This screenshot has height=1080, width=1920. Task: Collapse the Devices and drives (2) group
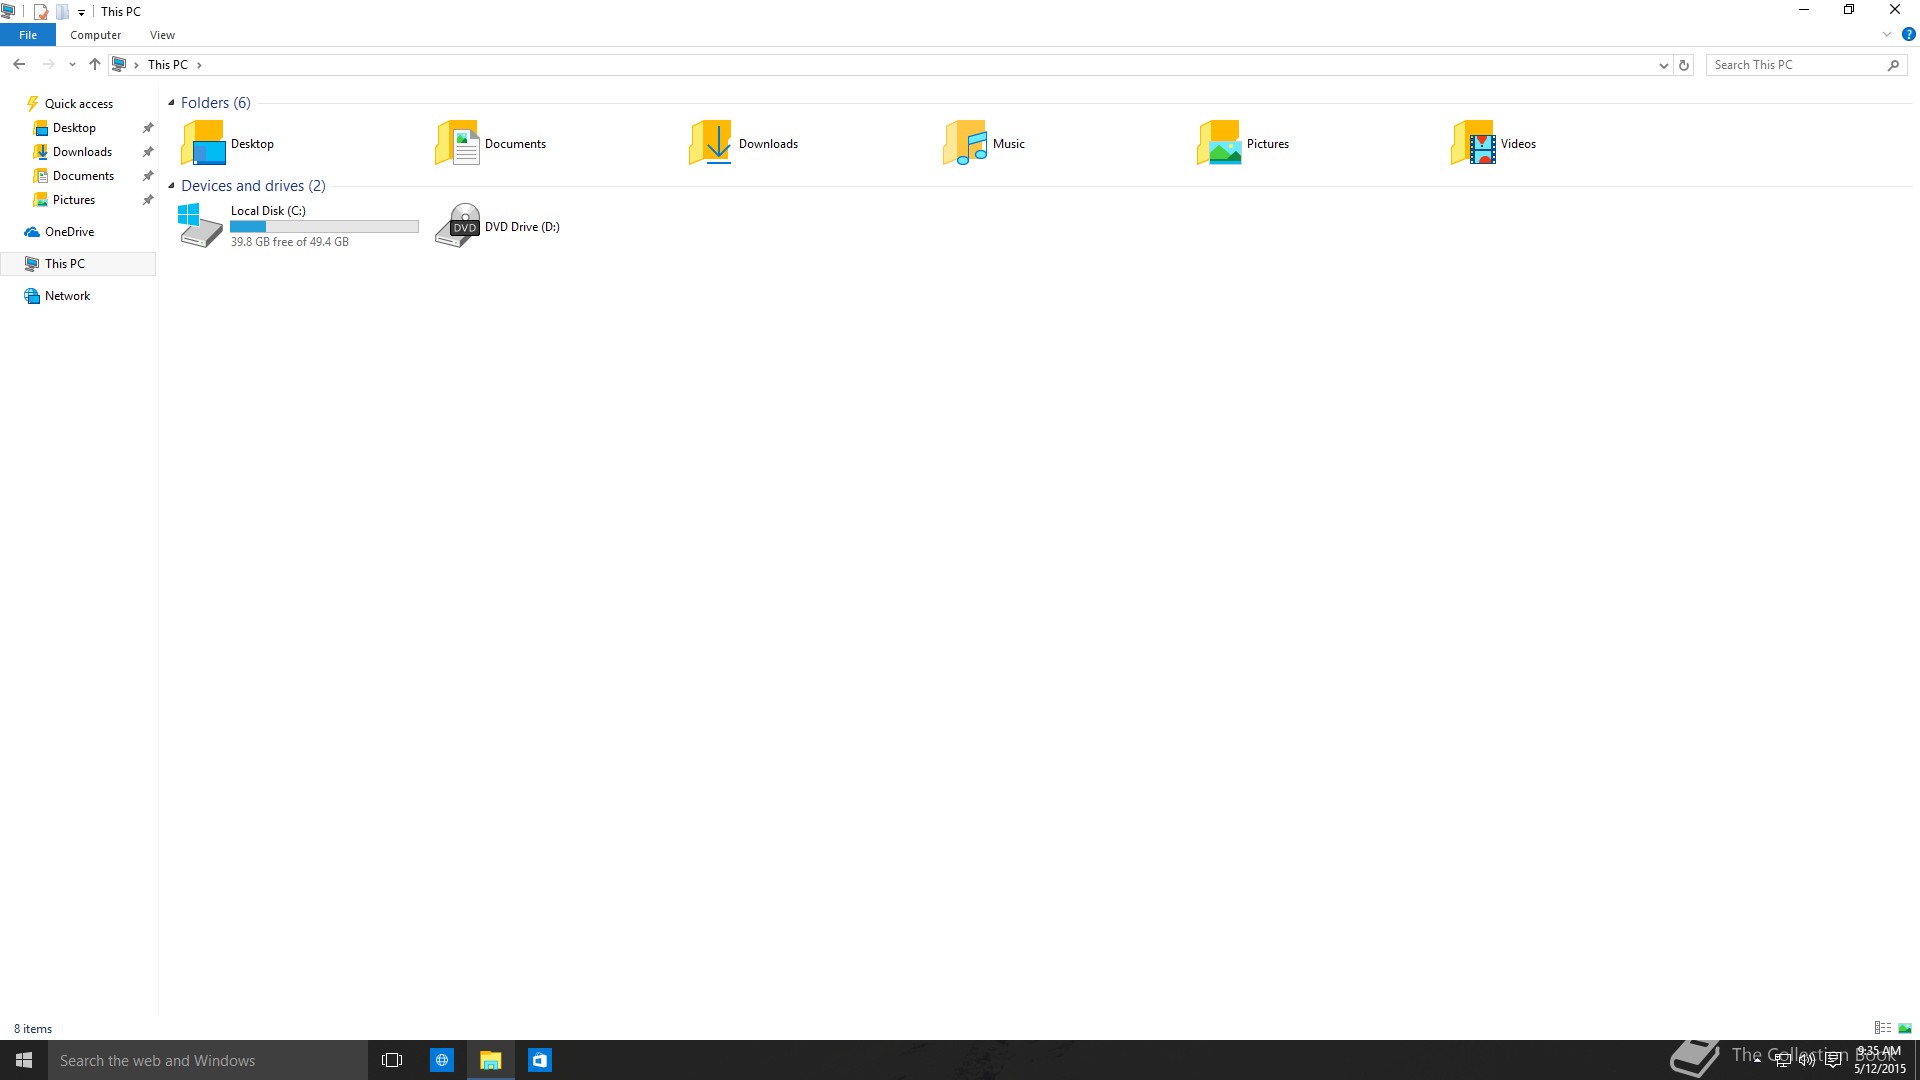171,185
